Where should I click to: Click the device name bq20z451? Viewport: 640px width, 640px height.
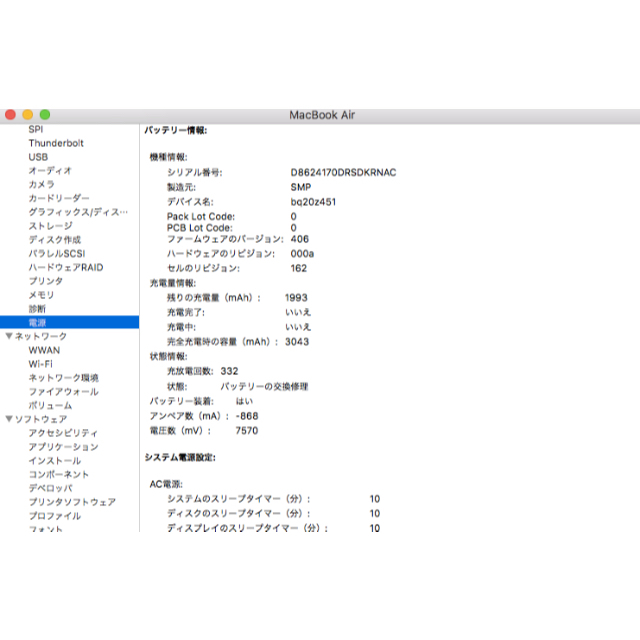click(313, 202)
